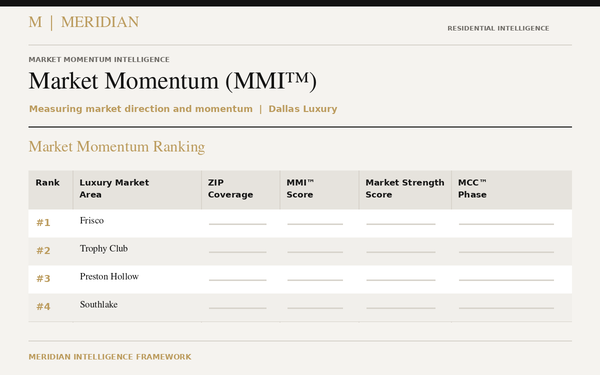
Task: Click 'Measuring market direction and momentum' subtitle
Action: (x=141, y=109)
